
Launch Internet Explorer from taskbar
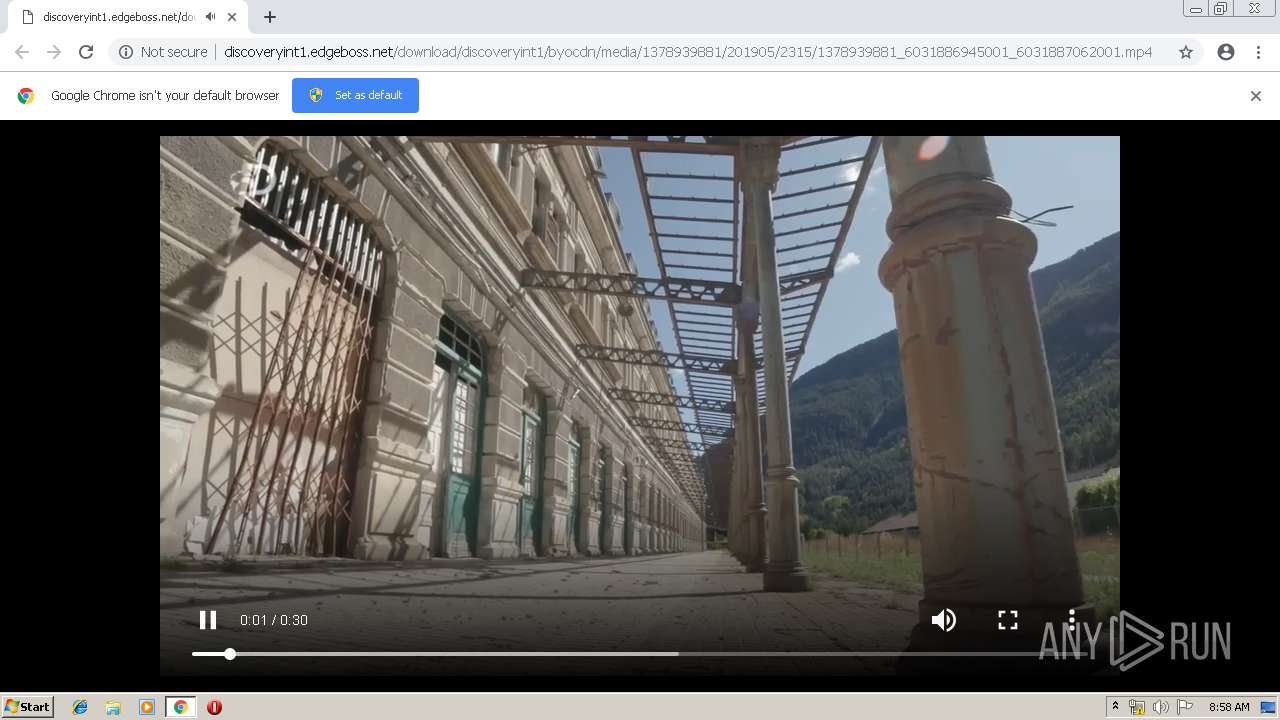coord(80,707)
